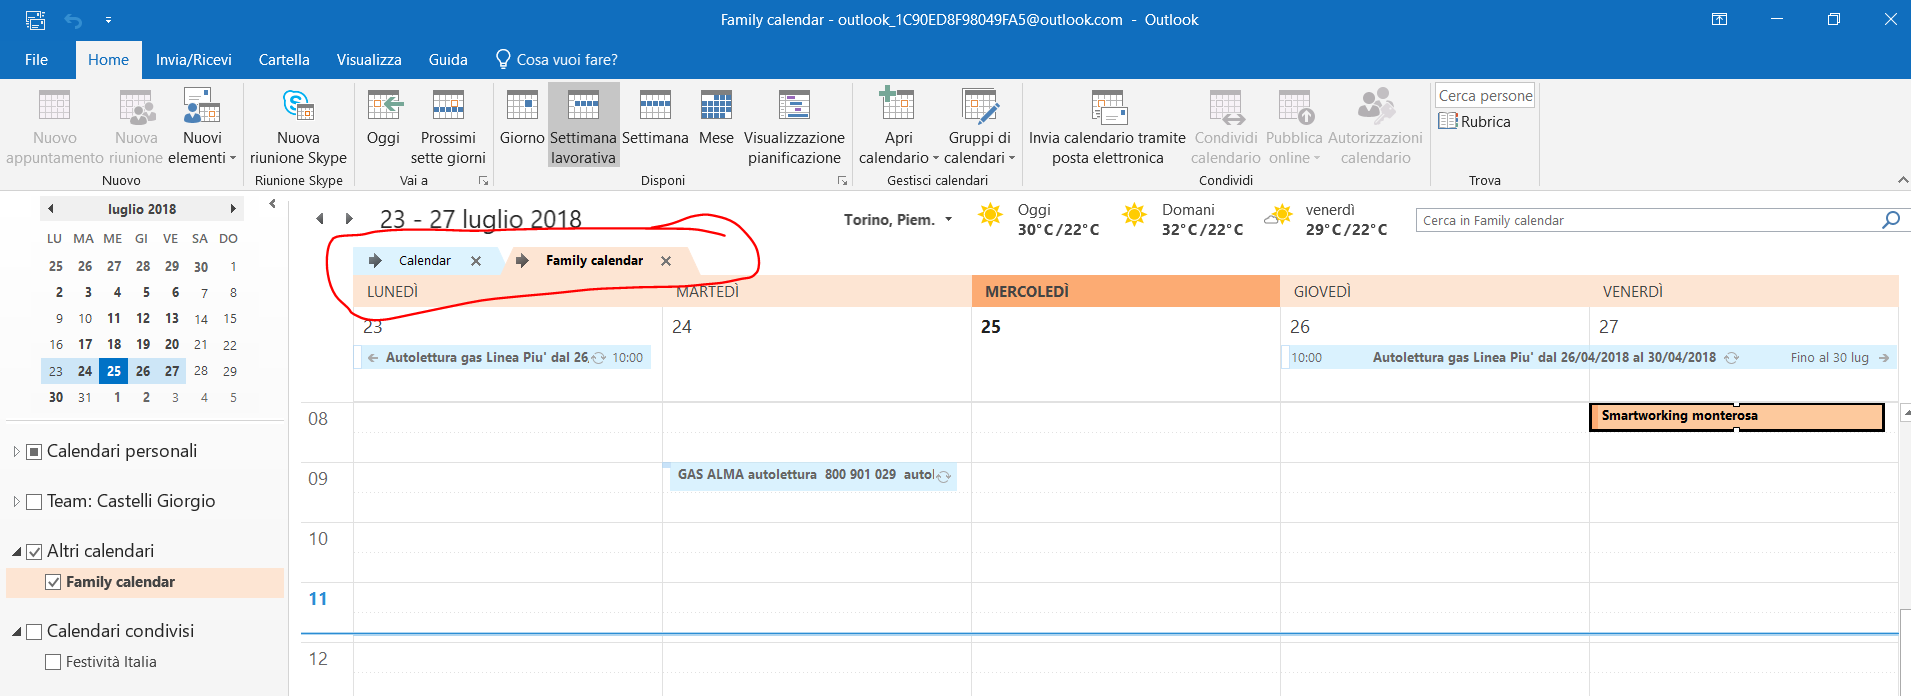Check the Team: Castelli Giorgio checkbox
The height and width of the screenshot is (696, 1911).
tap(34, 502)
